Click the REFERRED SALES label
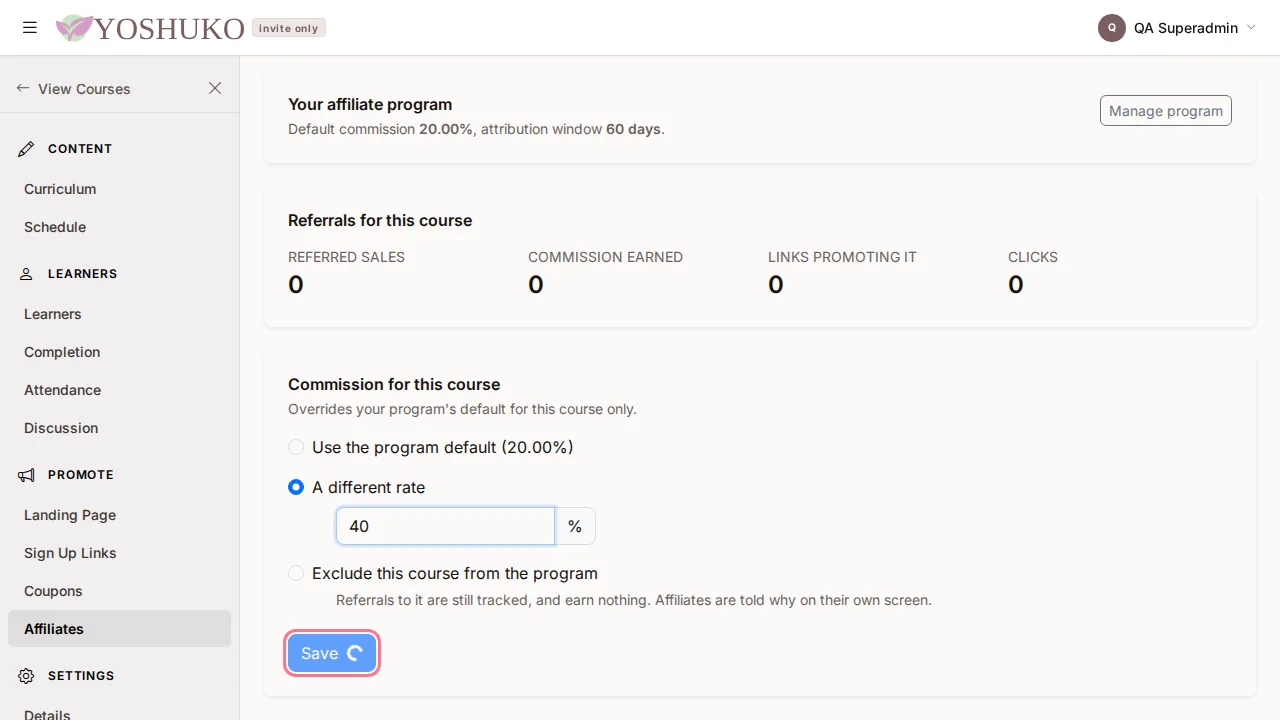Image resolution: width=1280 pixels, height=720 pixels. click(x=346, y=257)
